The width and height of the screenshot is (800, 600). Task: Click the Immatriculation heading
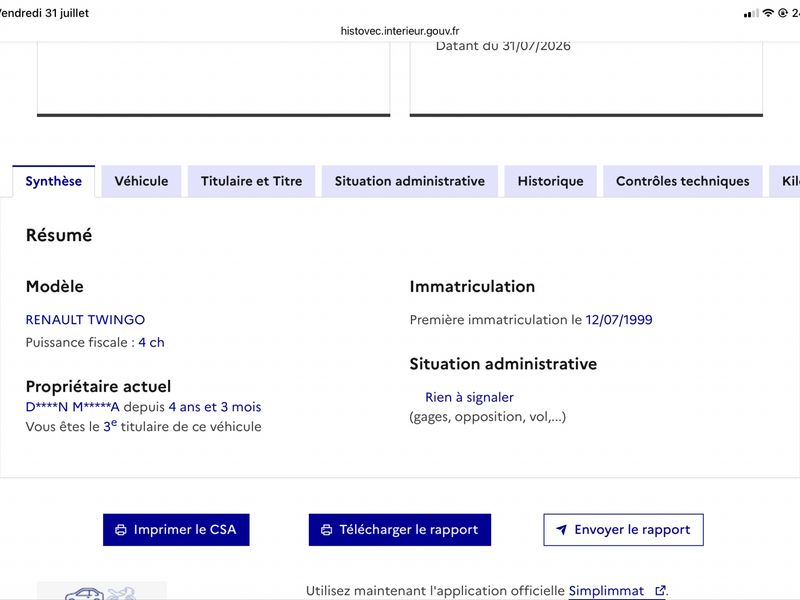472,286
